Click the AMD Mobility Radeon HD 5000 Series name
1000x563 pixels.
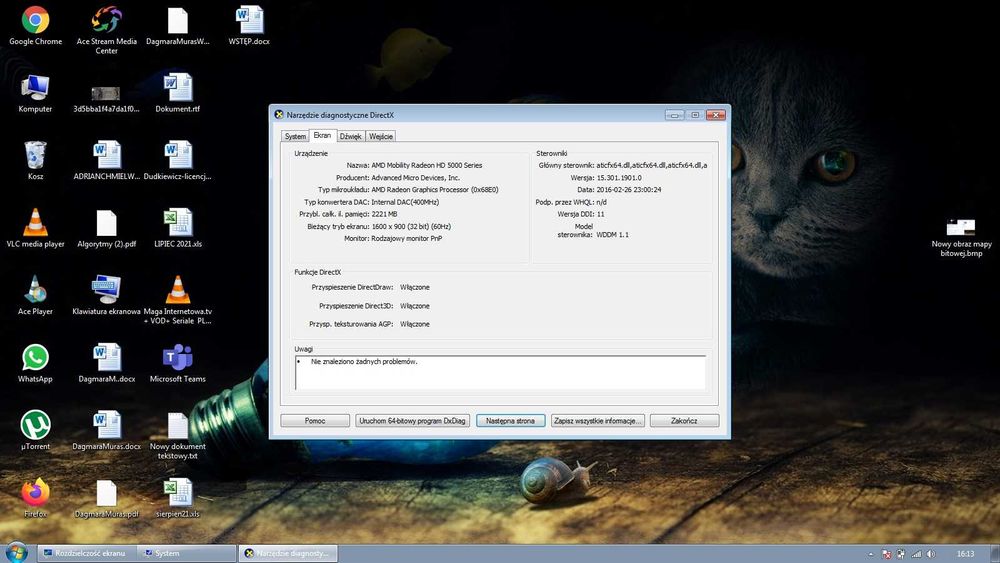click(427, 165)
